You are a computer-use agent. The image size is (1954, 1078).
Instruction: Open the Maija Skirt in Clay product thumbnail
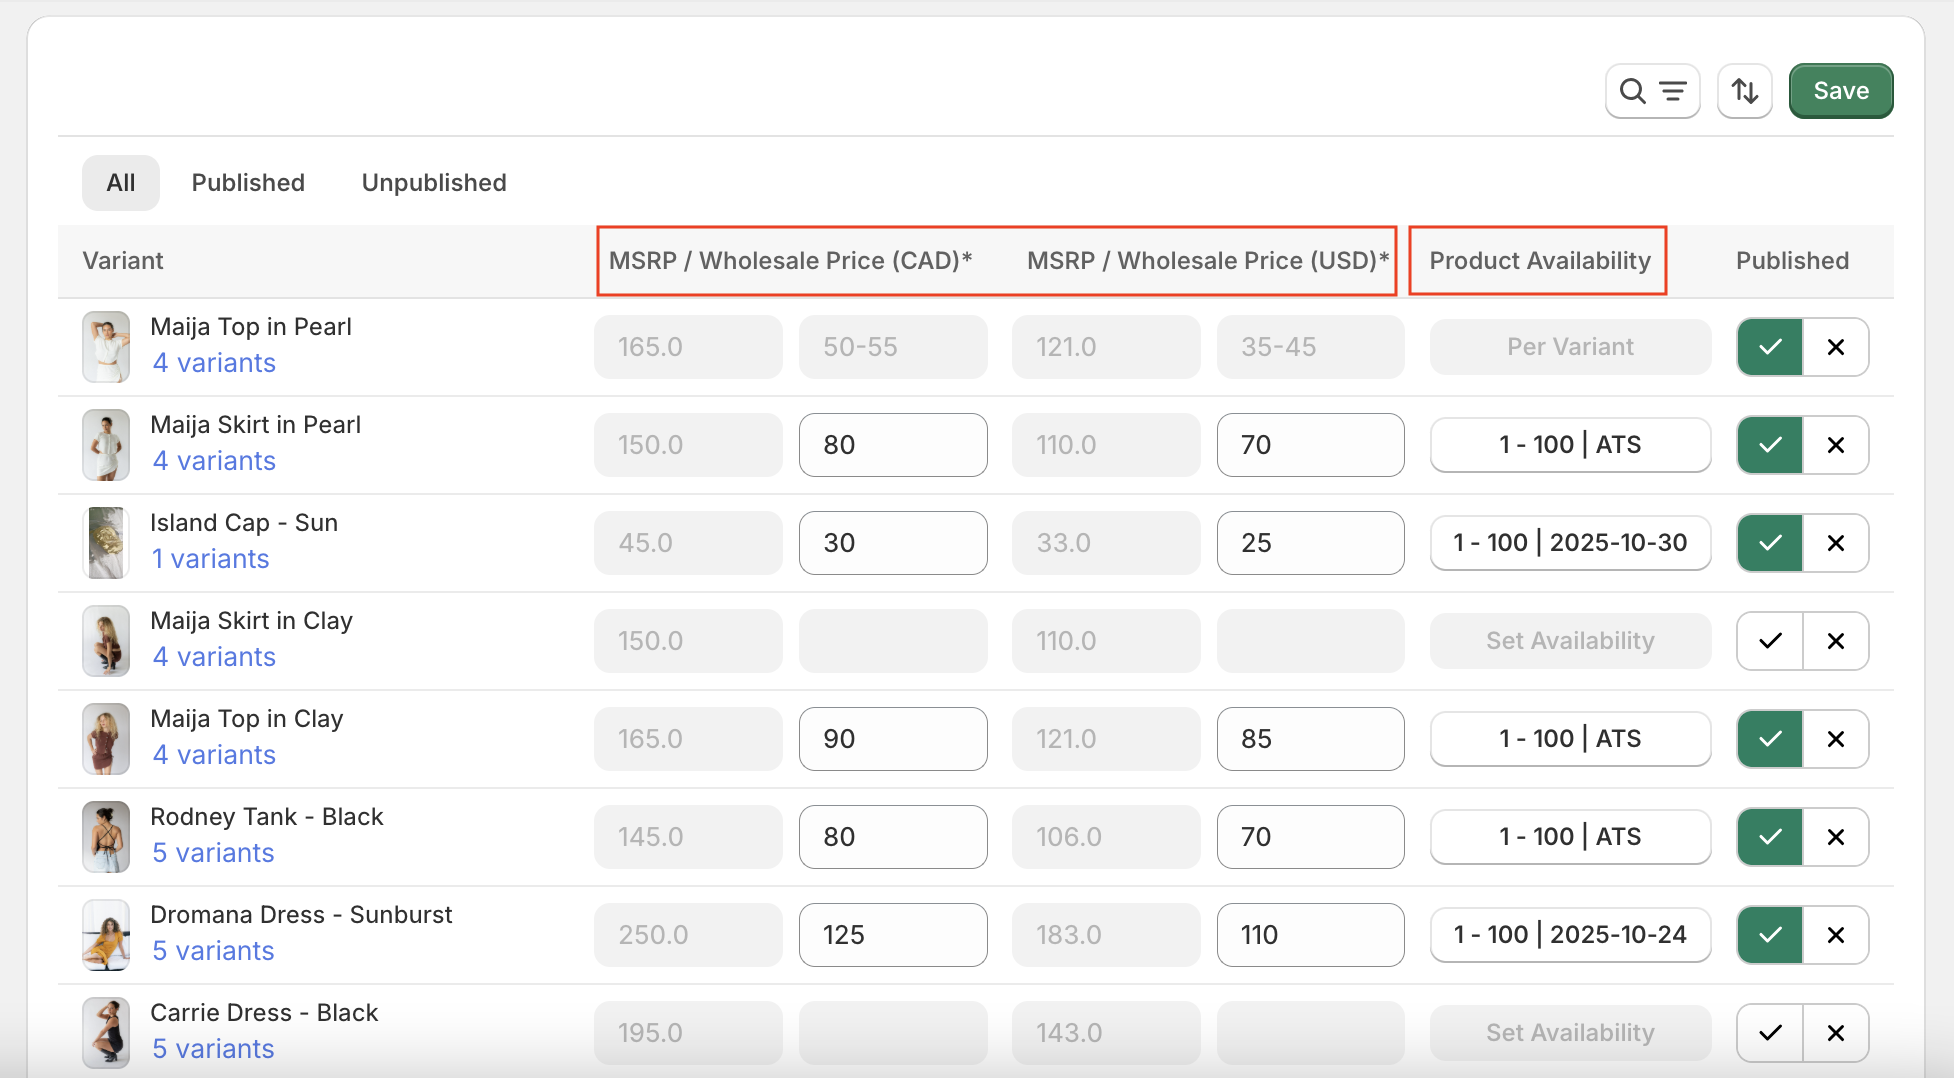(106, 641)
